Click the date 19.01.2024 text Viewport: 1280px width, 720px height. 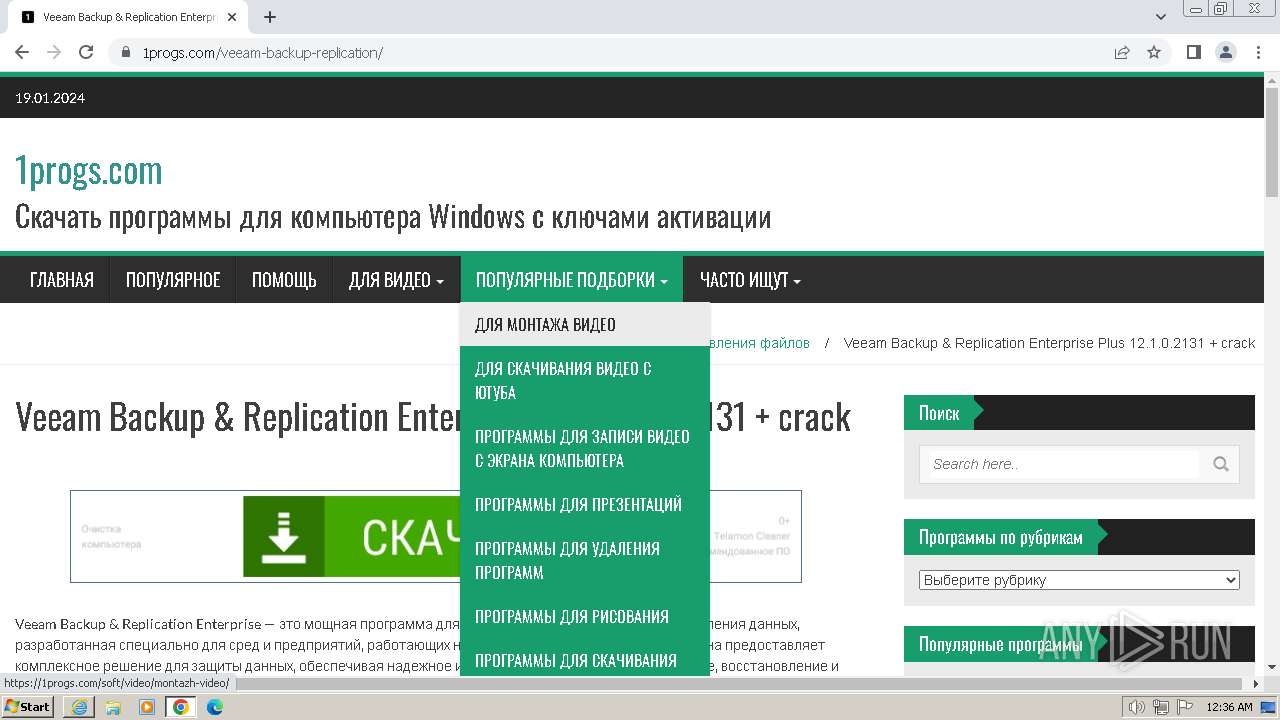point(50,98)
